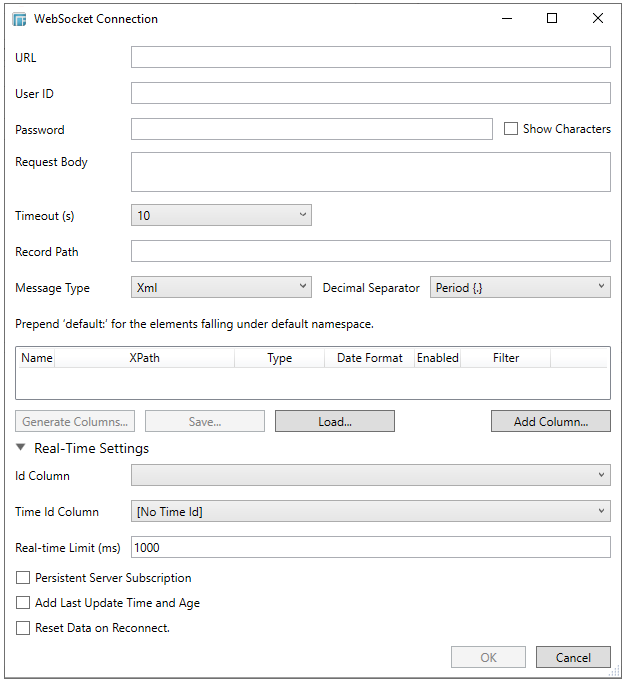
Task: Focus the Request Body text area
Action: (370, 171)
